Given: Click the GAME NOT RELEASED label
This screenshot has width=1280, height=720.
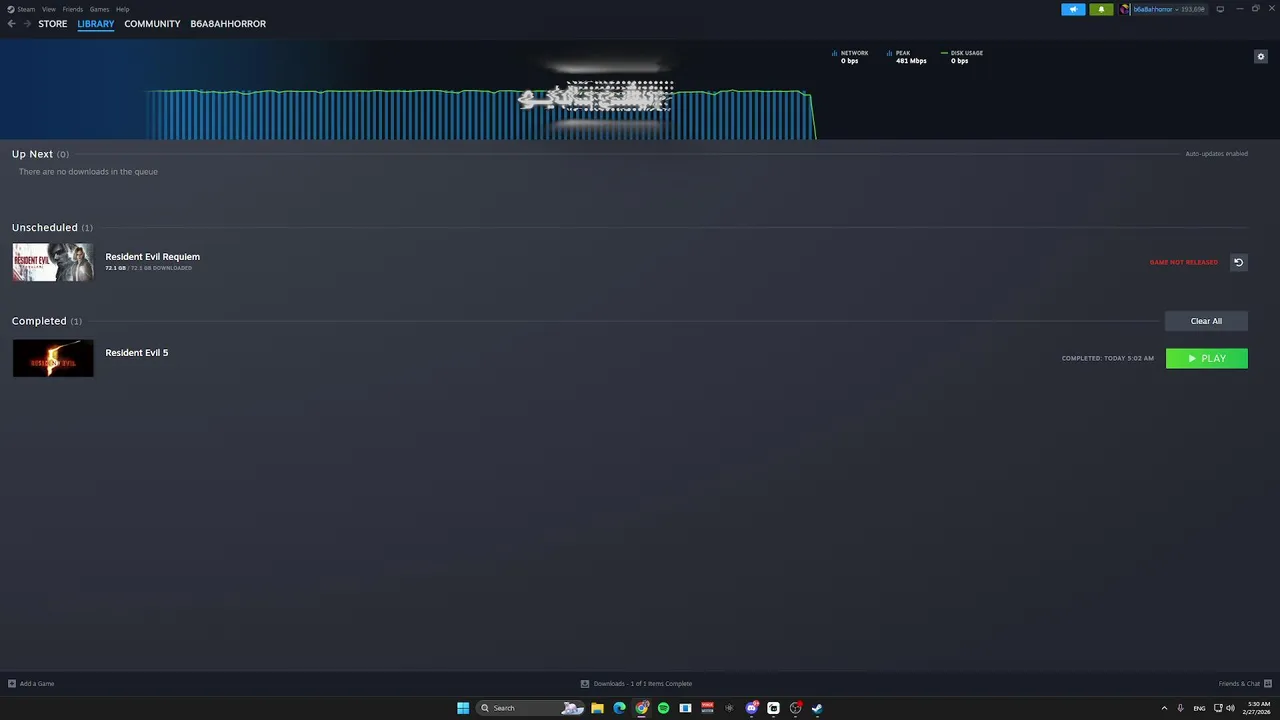Looking at the screenshot, I should pyautogui.click(x=1184, y=262).
